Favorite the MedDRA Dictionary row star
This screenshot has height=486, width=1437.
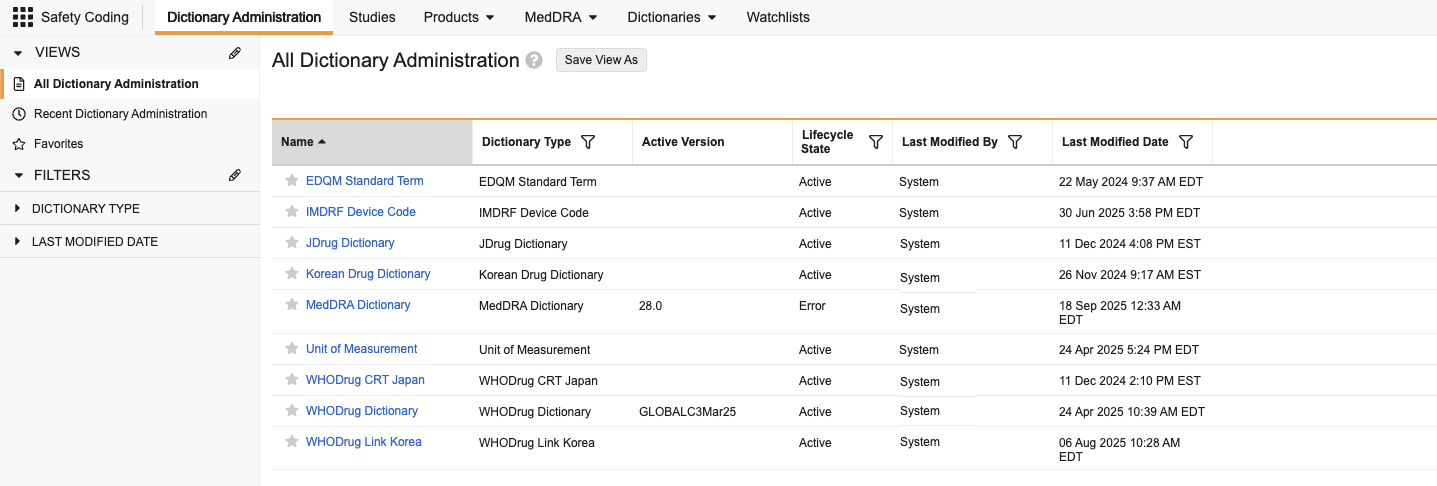click(x=292, y=305)
